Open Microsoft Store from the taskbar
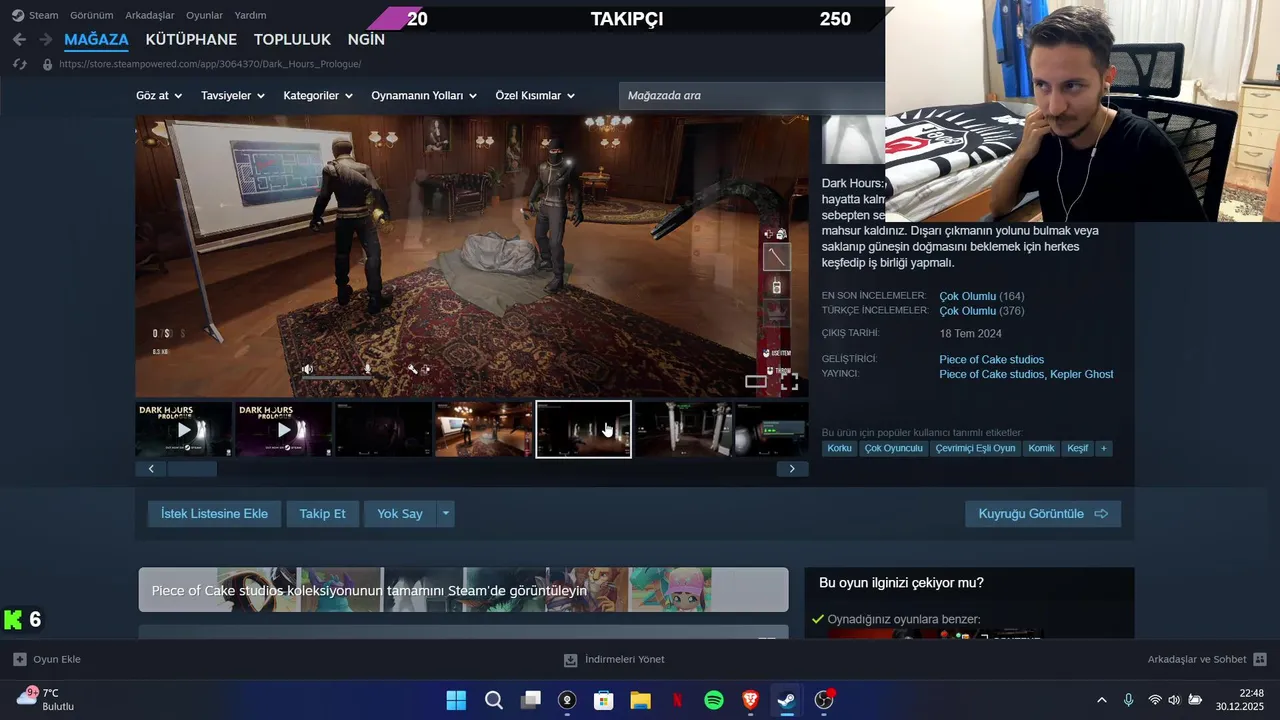The width and height of the screenshot is (1280, 720). point(603,700)
